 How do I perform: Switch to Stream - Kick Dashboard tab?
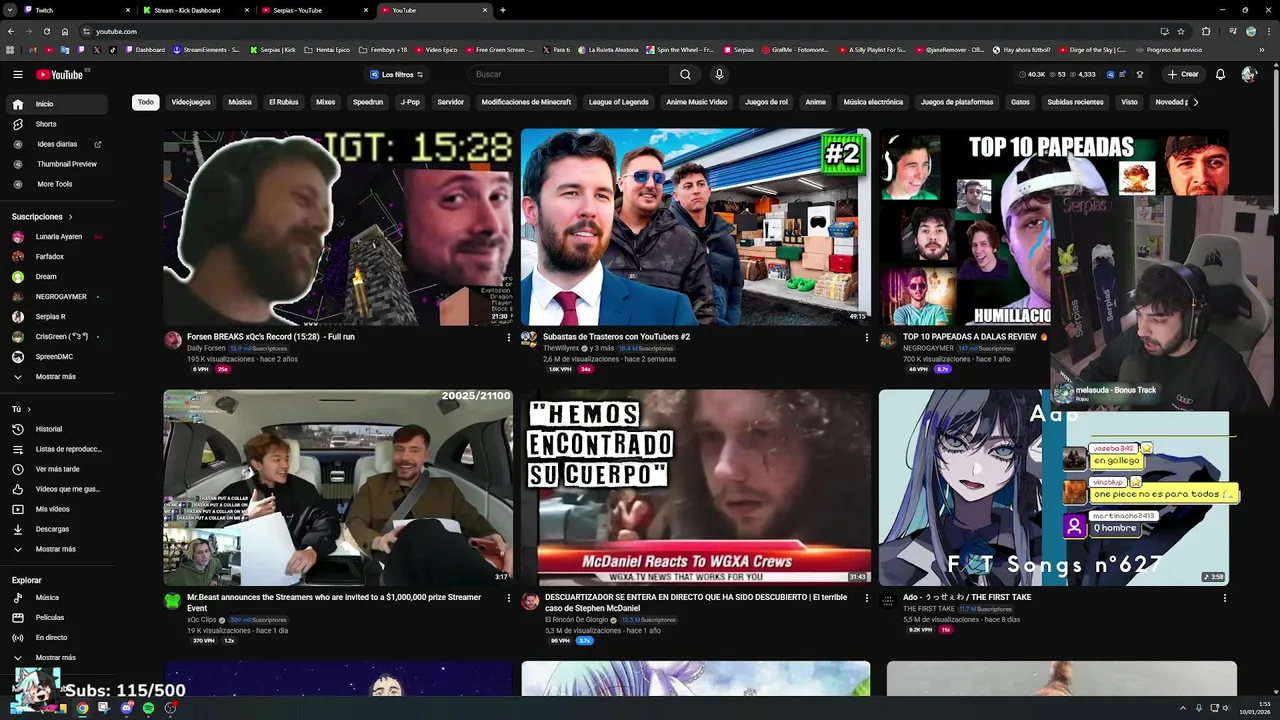195,10
